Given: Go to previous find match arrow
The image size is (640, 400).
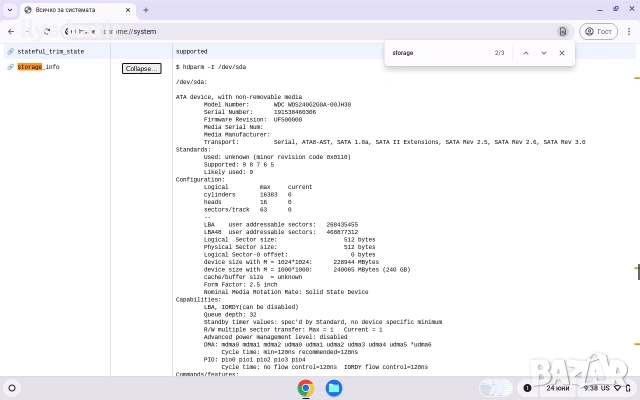Looking at the screenshot, I should (x=526, y=53).
